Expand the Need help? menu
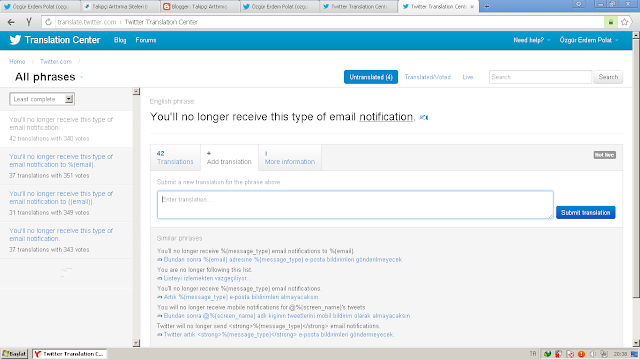This screenshot has height=360, width=640. (532, 40)
